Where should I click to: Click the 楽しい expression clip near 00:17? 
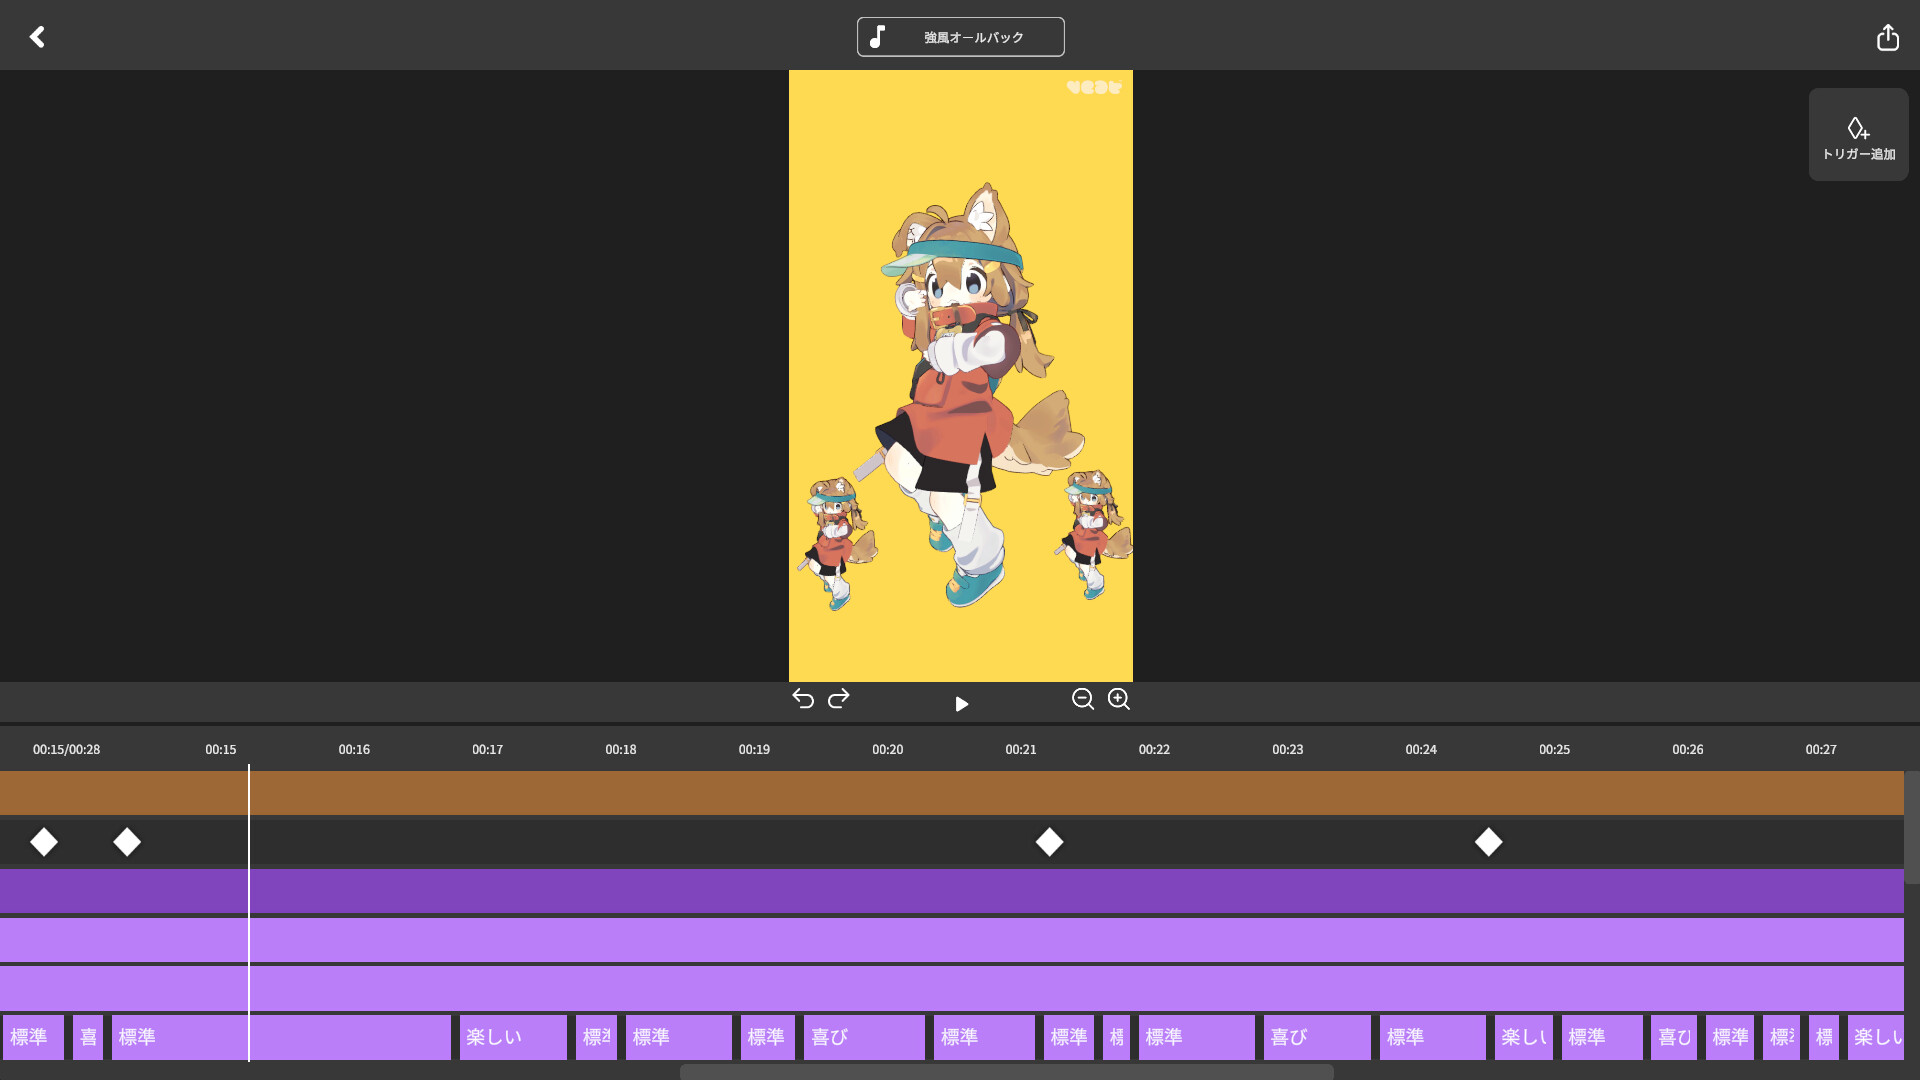[x=513, y=1037]
